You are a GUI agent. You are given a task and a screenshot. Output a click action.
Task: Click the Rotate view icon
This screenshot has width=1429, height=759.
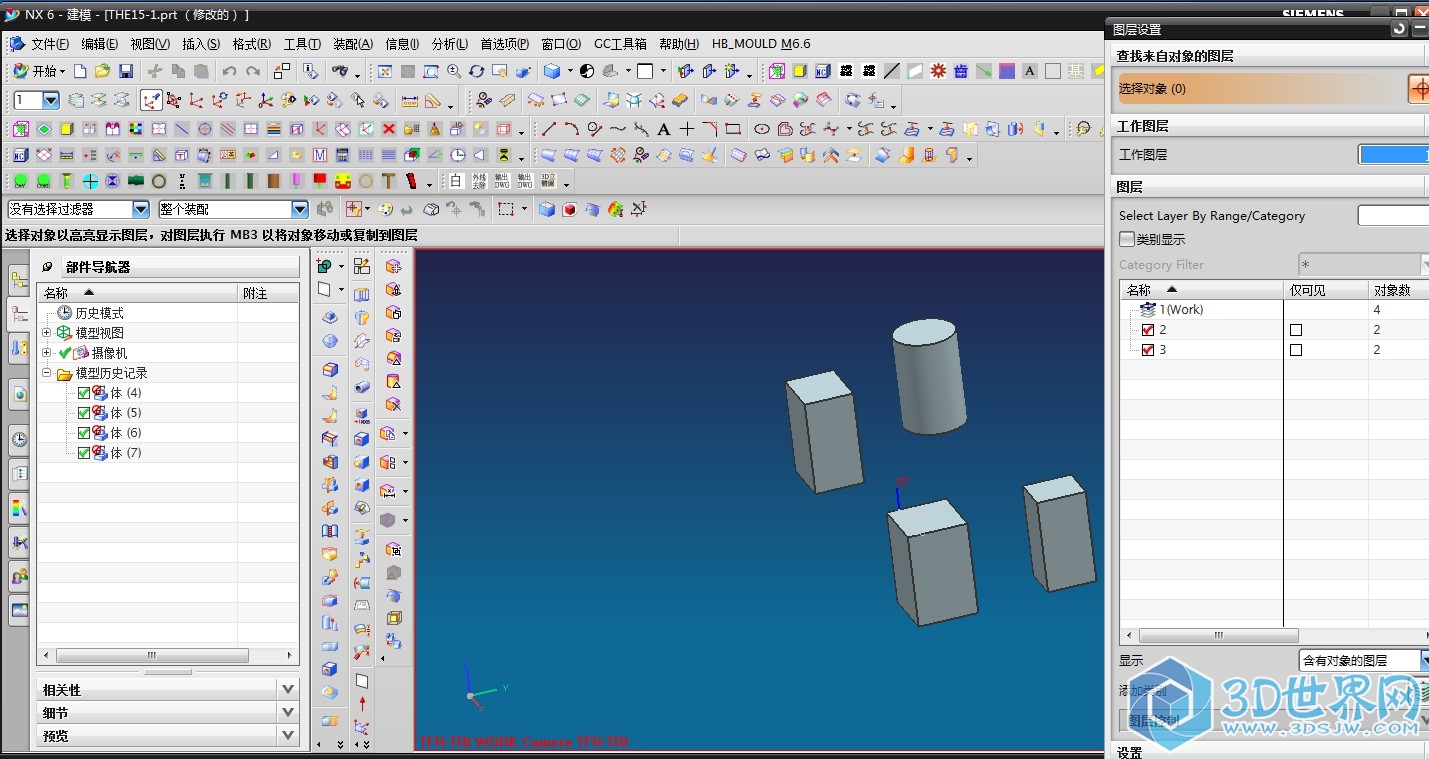476,71
